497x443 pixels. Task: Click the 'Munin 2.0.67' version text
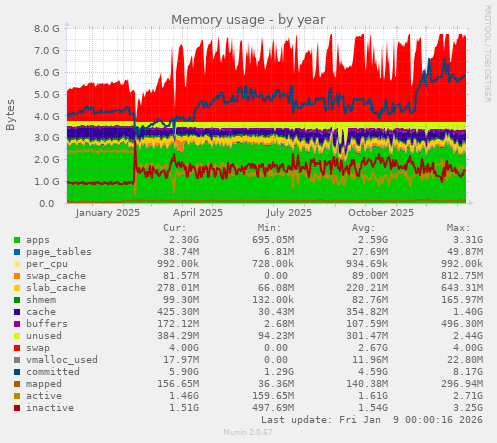pyautogui.click(x=248, y=432)
